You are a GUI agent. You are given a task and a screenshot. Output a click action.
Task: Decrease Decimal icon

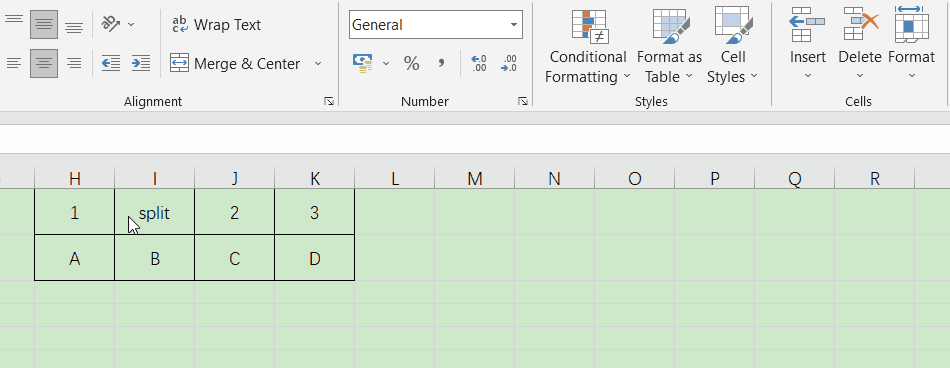508,63
